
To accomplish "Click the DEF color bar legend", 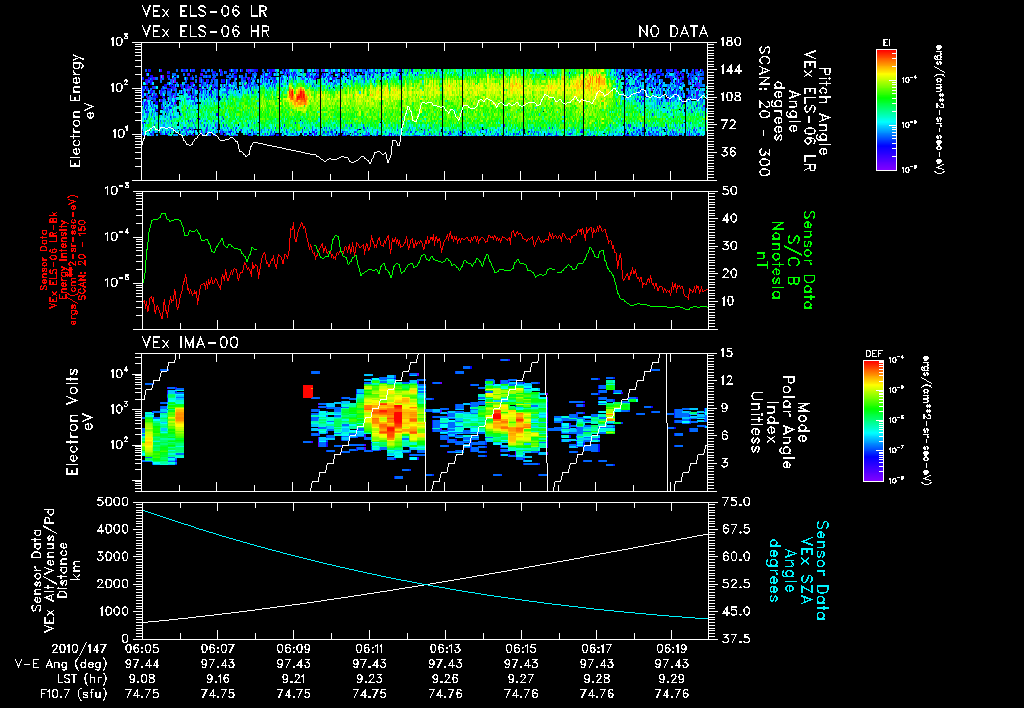I will click(874, 421).
